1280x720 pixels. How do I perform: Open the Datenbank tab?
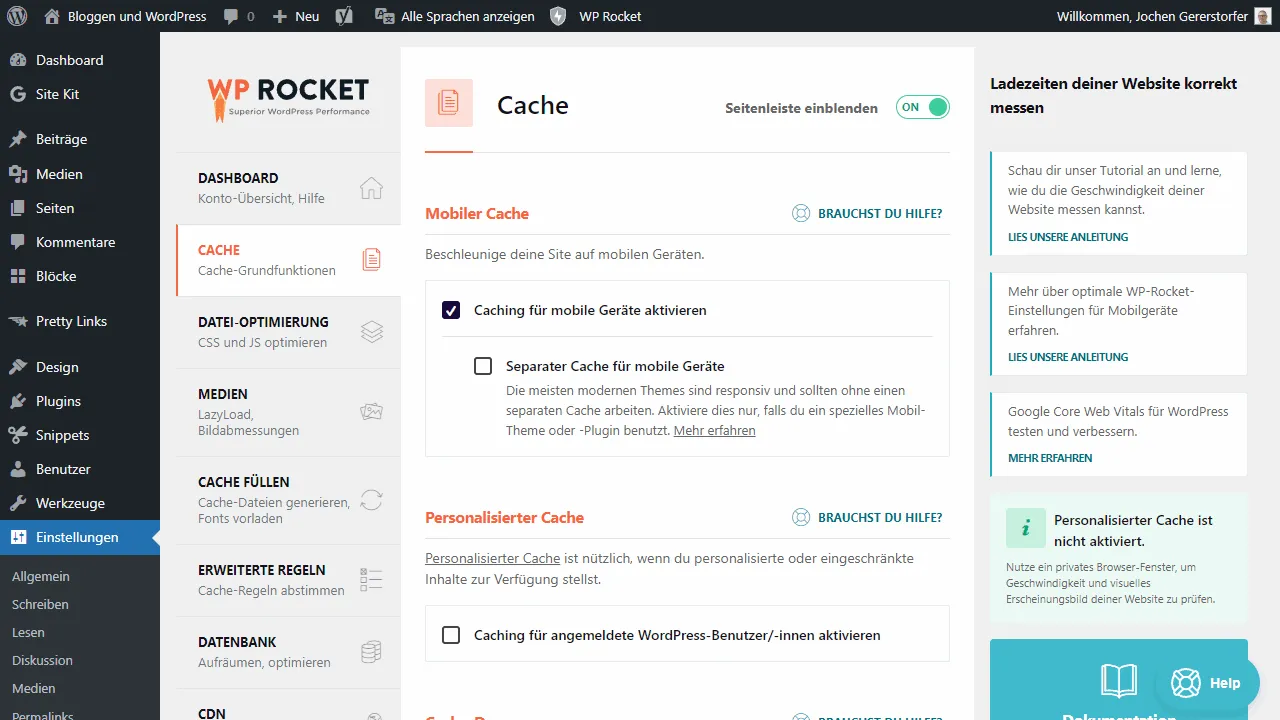288,652
